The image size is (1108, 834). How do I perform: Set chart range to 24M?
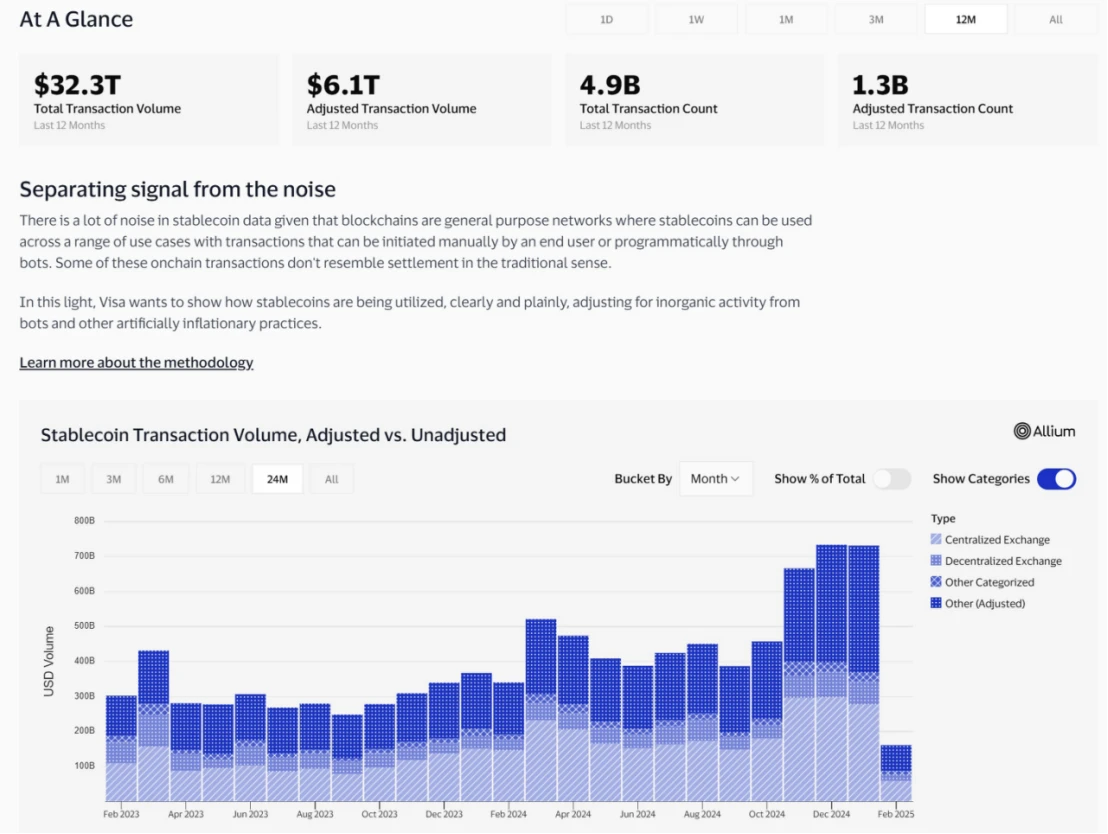click(x=277, y=479)
